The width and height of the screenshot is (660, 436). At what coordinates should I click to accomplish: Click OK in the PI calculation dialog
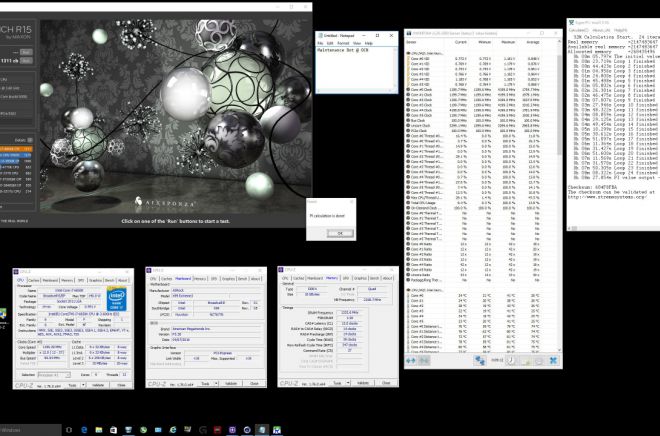click(338, 233)
